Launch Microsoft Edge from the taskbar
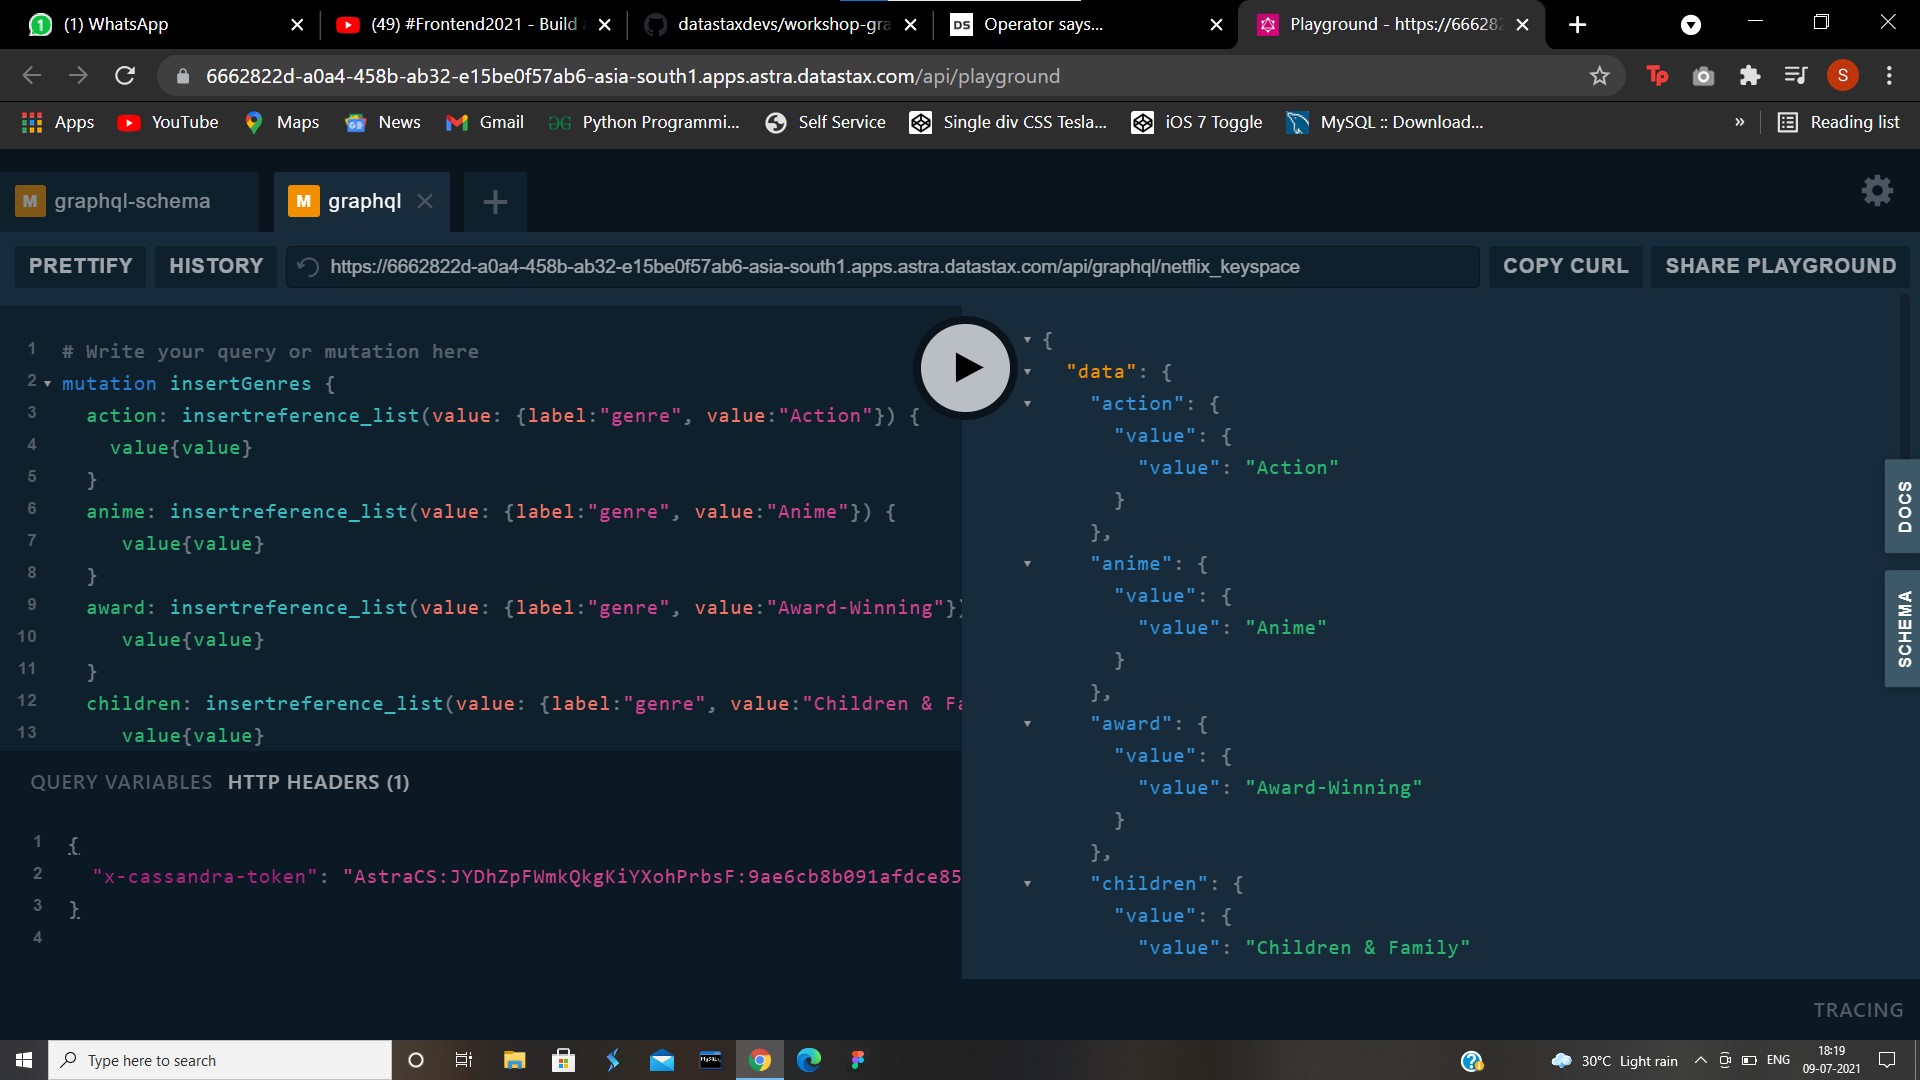The height and width of the screenshot is (1080, 1920). [809, 1059]
